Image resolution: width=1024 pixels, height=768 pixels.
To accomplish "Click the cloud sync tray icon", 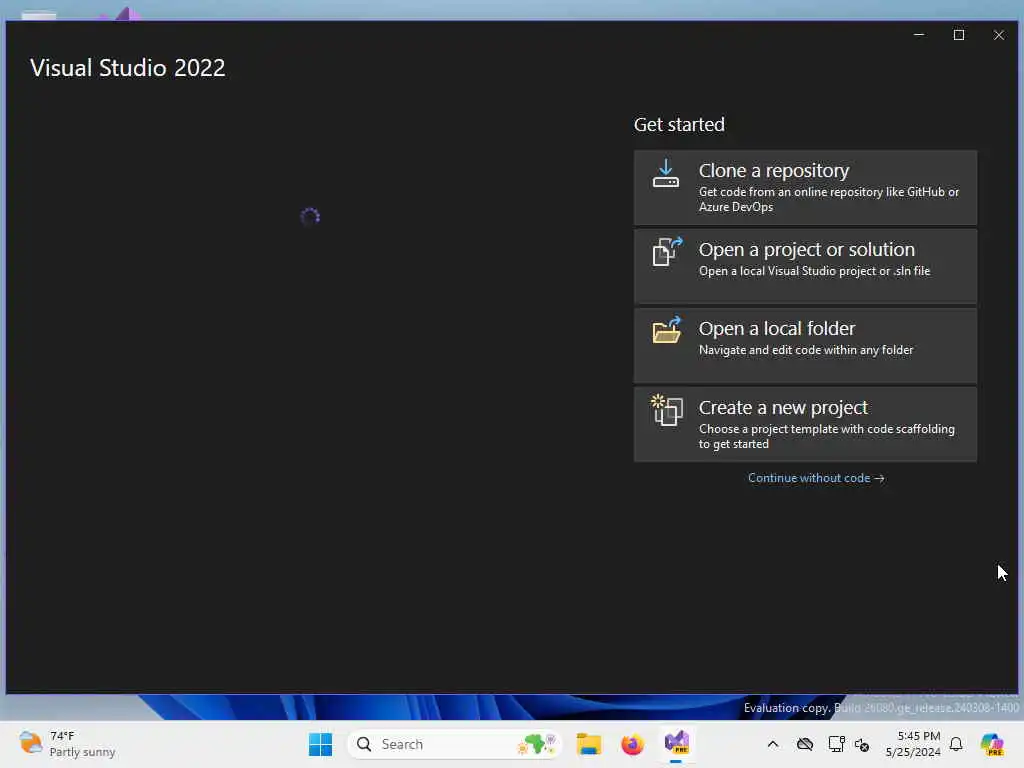I will click(805, 744).
